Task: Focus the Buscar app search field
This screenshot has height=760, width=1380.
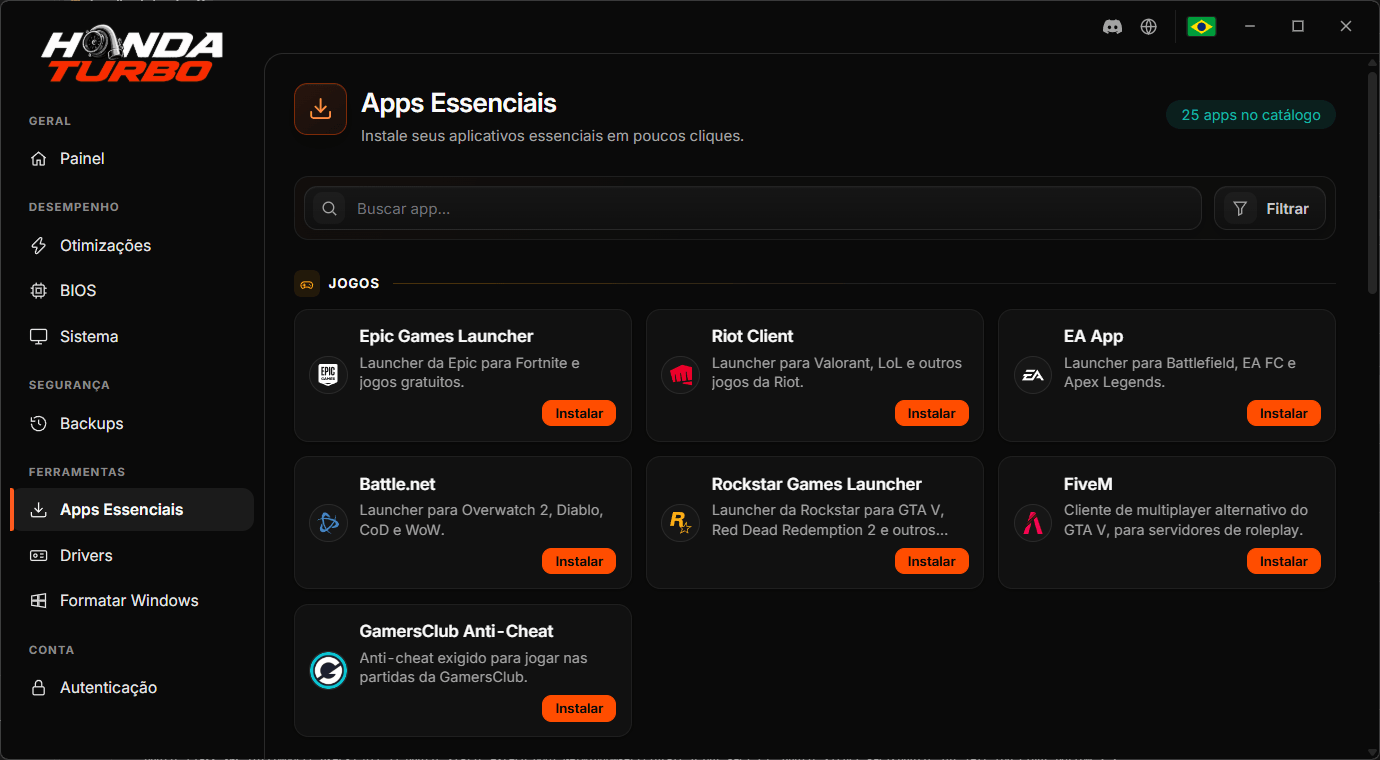Action: coord(753,209)
